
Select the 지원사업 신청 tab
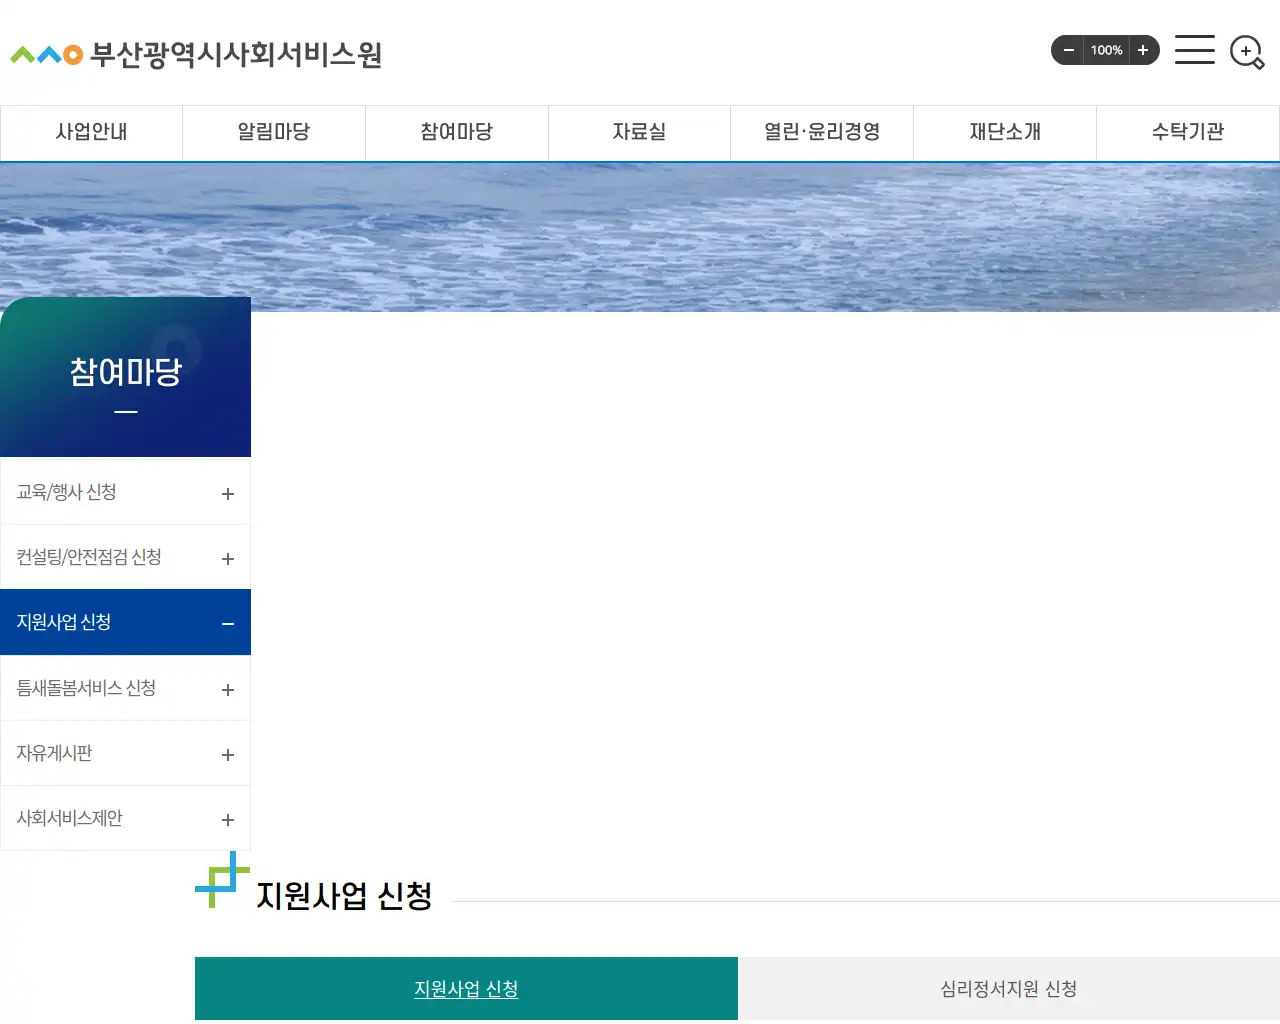[465, 988]
